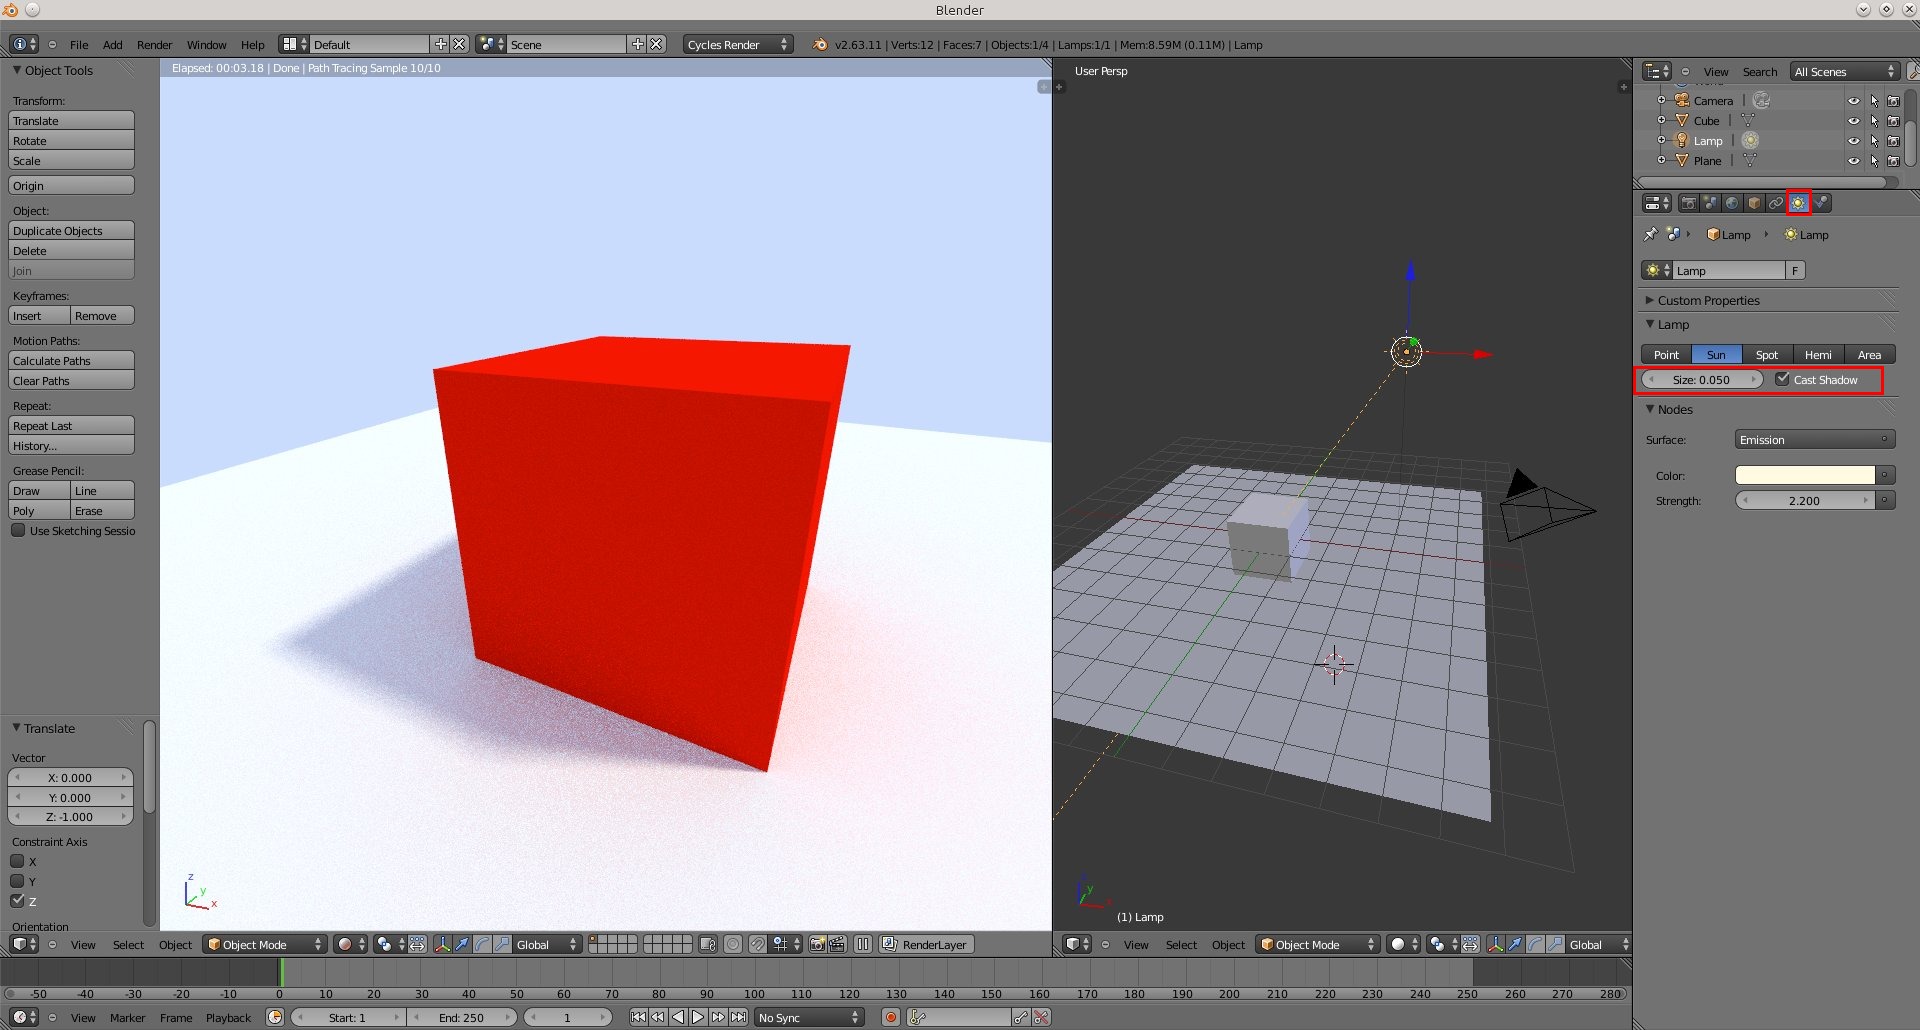The image size is (1920, 1030).
Task: Hide the Cube with its eye icon
Action: [1853, 120]
